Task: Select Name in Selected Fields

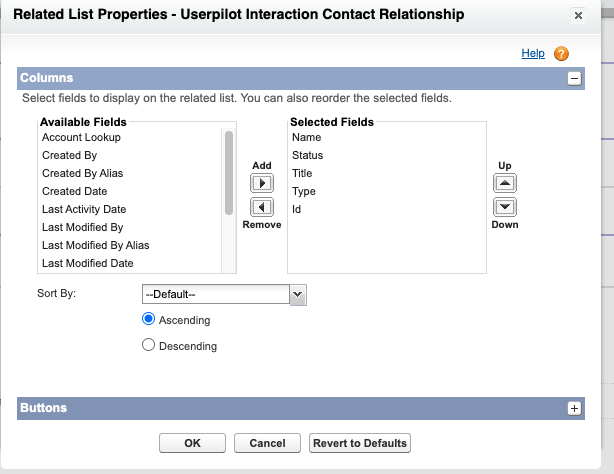Action: [387, 137]
